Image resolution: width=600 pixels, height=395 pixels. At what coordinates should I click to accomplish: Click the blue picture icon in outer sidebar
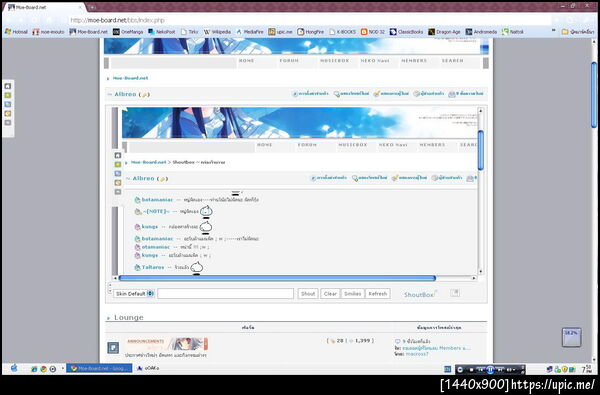coord(8,104)
